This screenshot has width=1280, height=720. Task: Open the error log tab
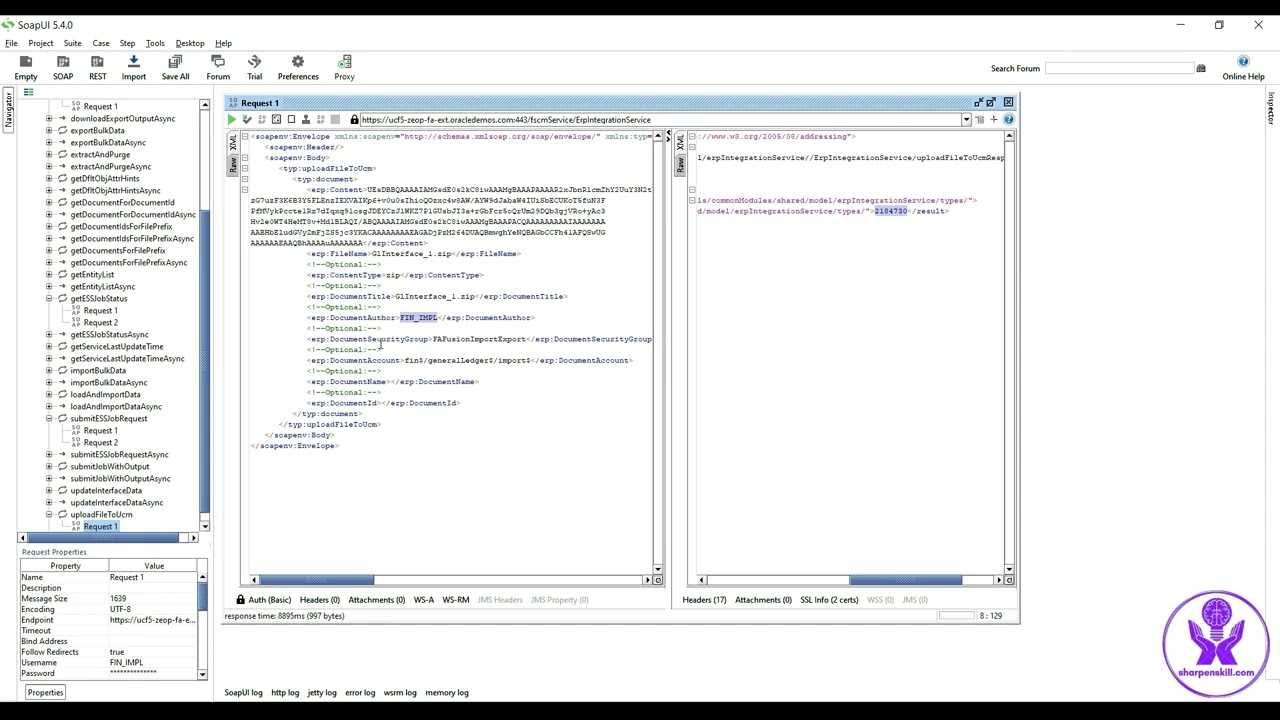click(360, 692)
